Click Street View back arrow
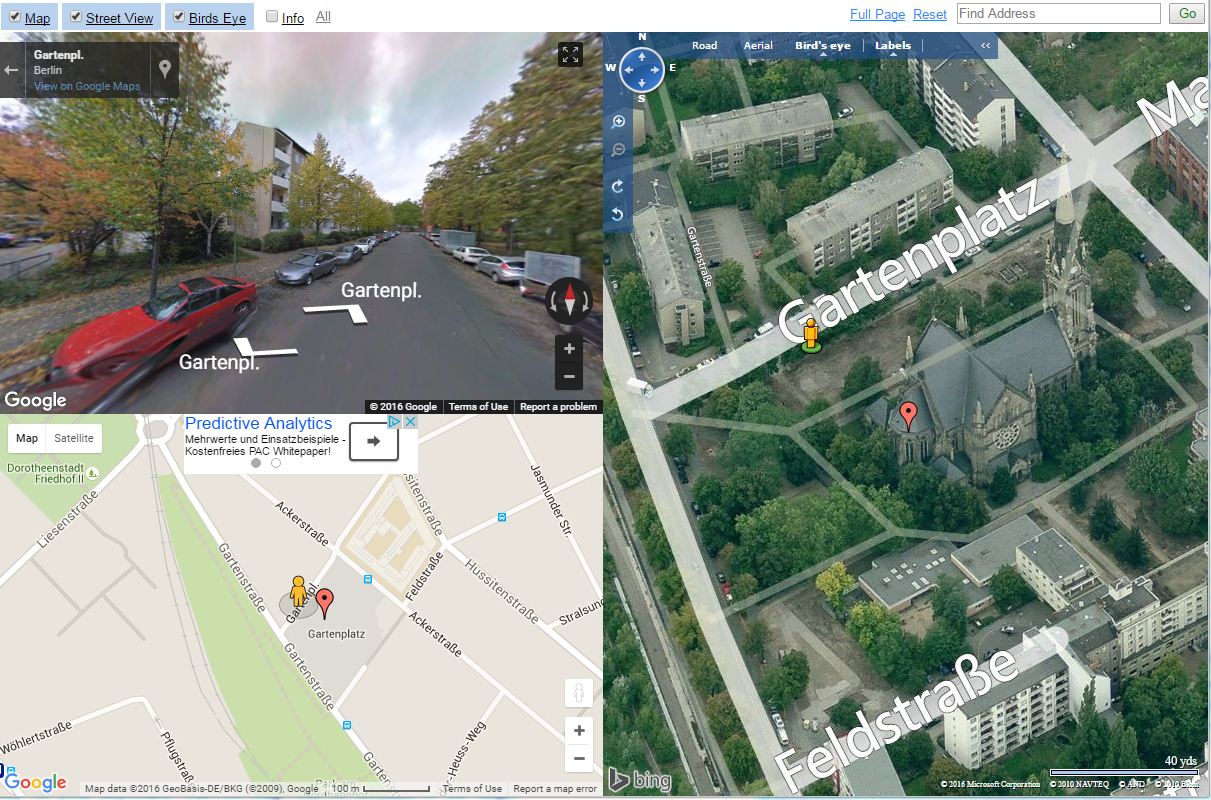 click(12, 70)
